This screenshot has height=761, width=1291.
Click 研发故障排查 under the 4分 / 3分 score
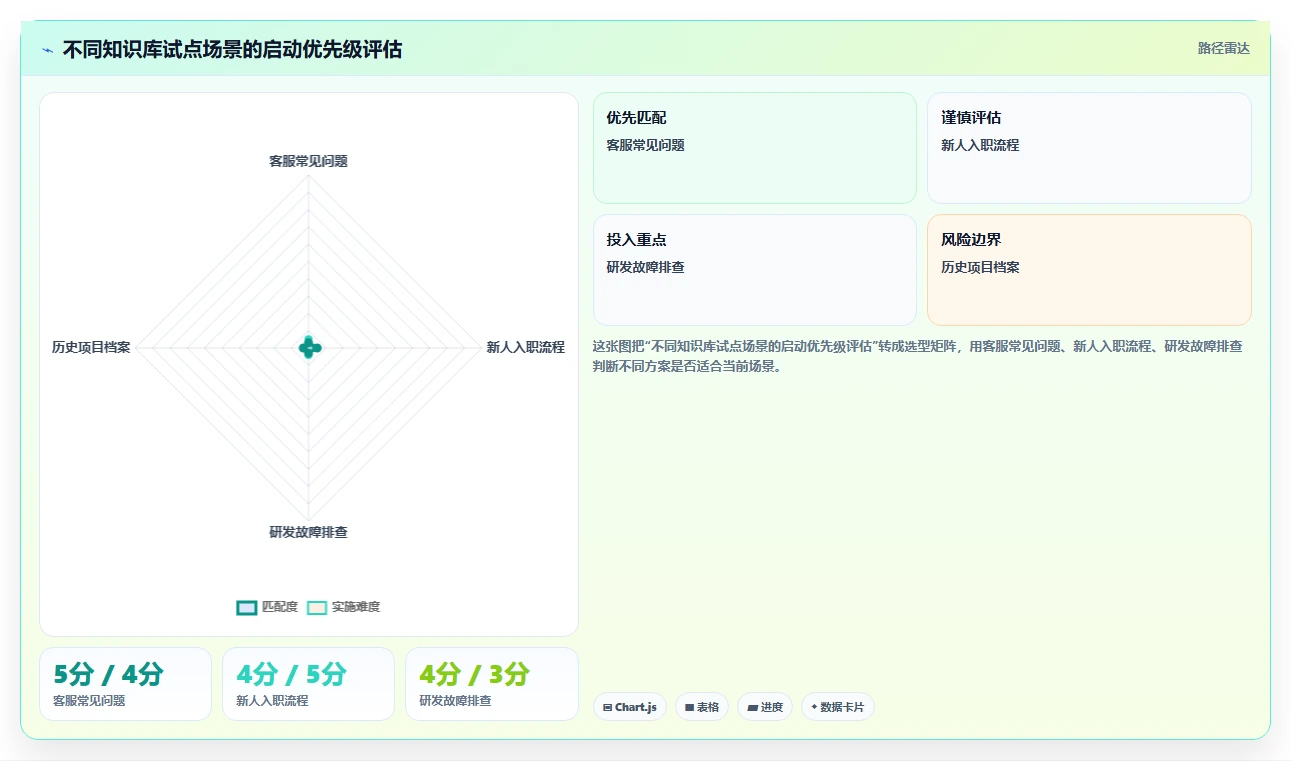click(x=455, y=701)
